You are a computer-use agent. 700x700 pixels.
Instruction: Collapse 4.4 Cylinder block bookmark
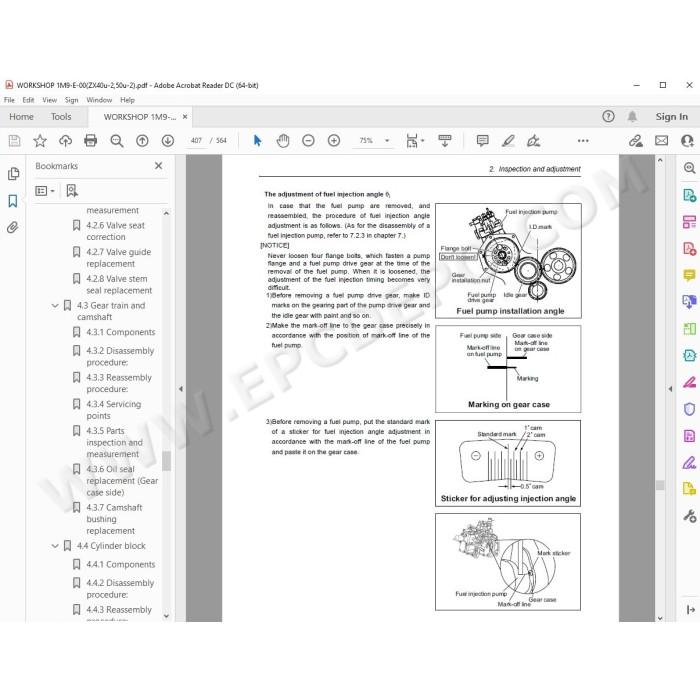(x=55, y=546)
